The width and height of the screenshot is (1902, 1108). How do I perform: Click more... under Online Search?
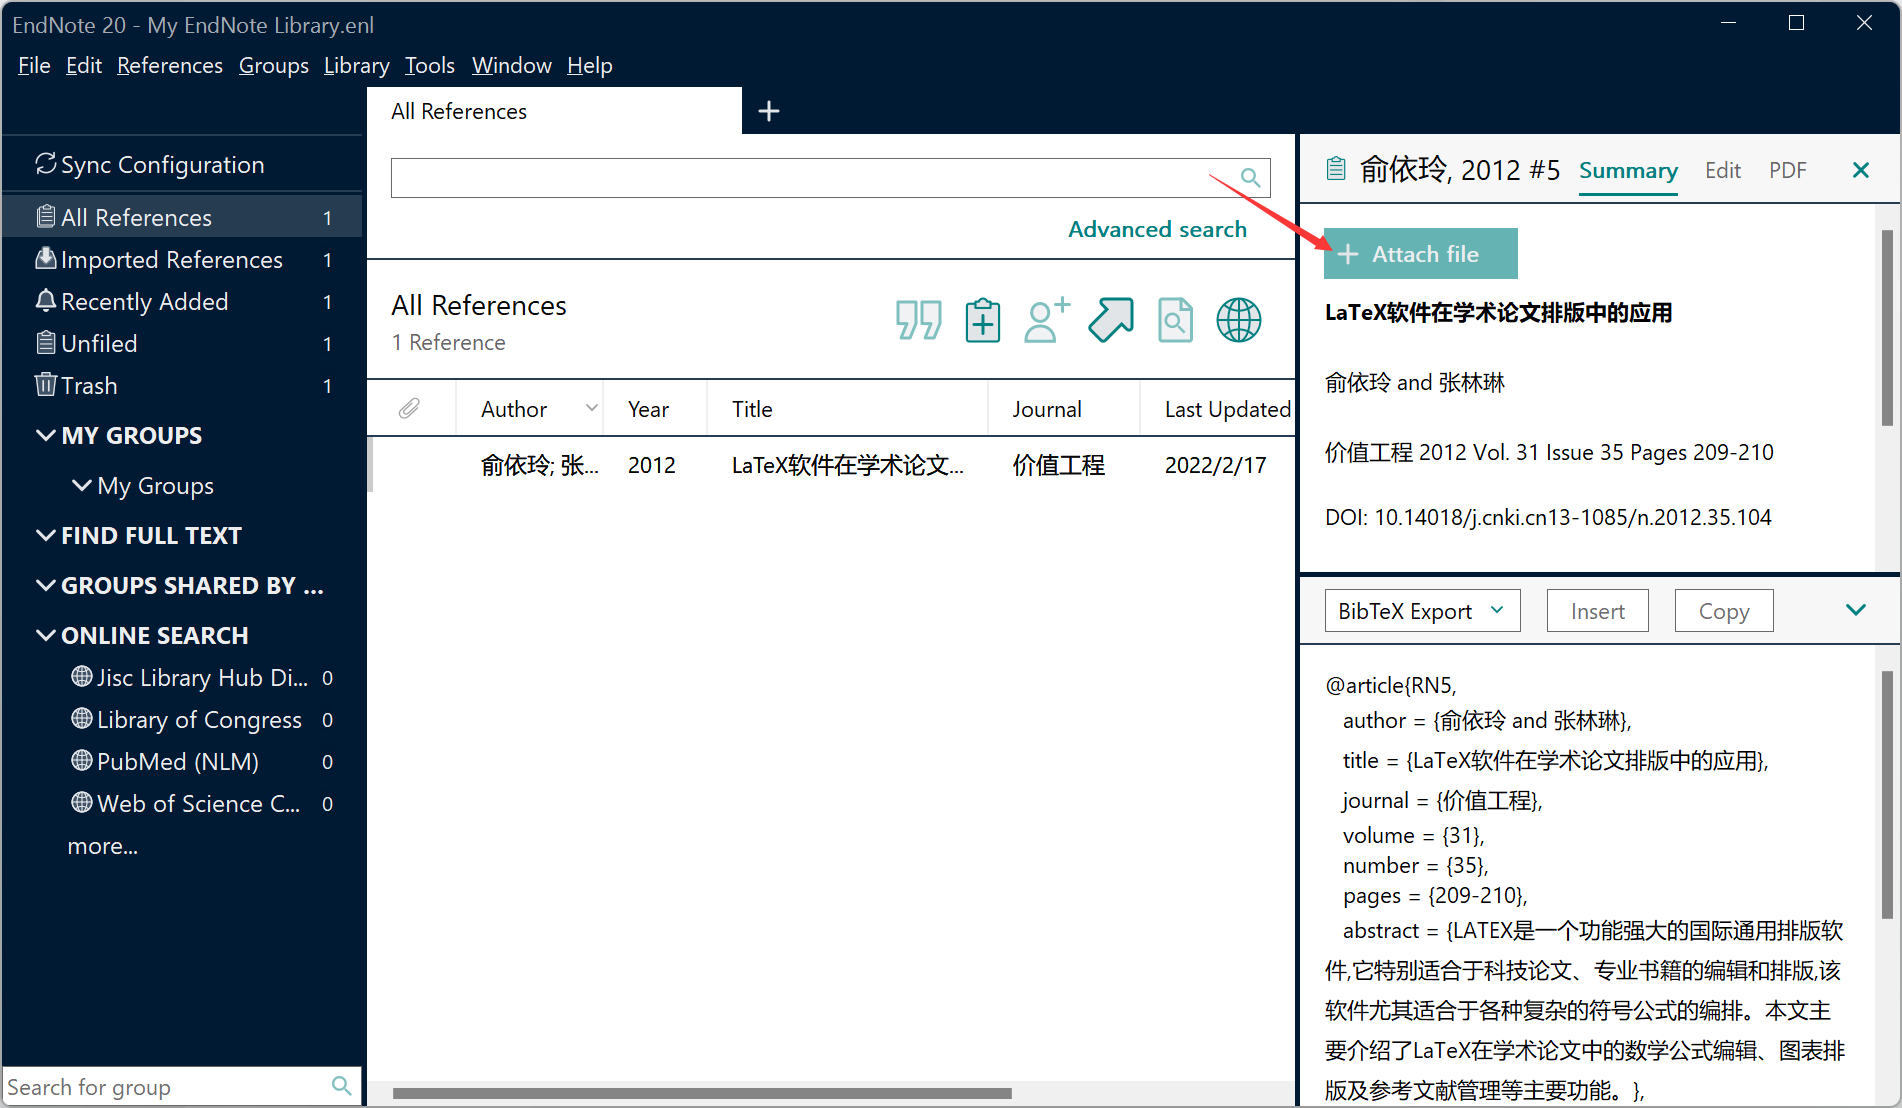click(103, 846)
